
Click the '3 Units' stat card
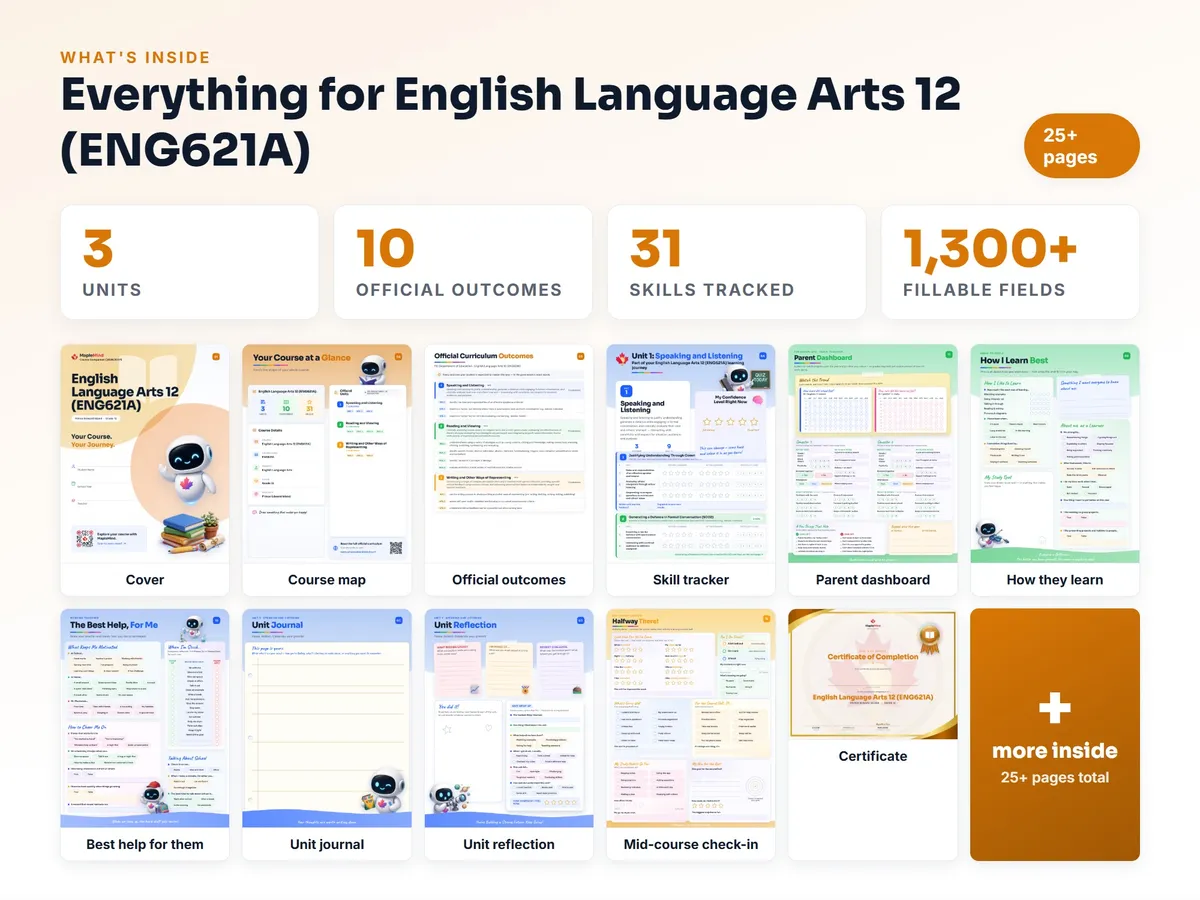190,262
